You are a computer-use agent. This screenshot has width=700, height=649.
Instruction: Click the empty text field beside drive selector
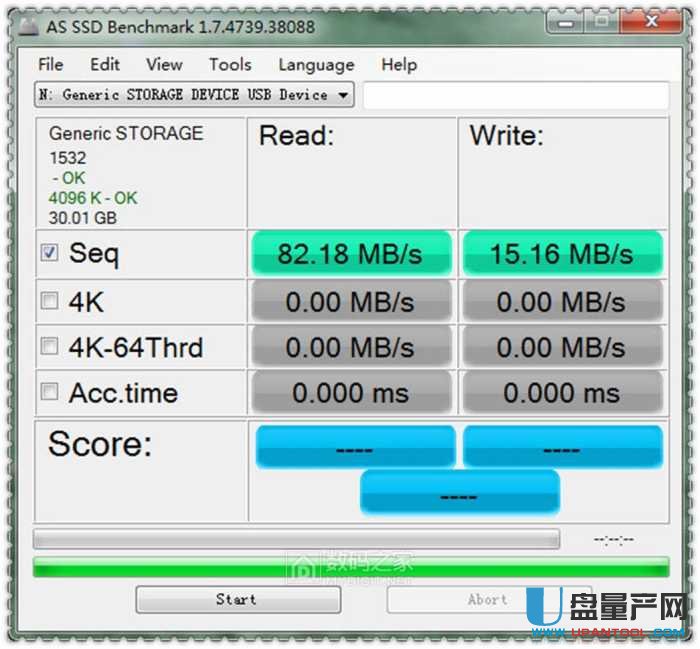[516, 95]
